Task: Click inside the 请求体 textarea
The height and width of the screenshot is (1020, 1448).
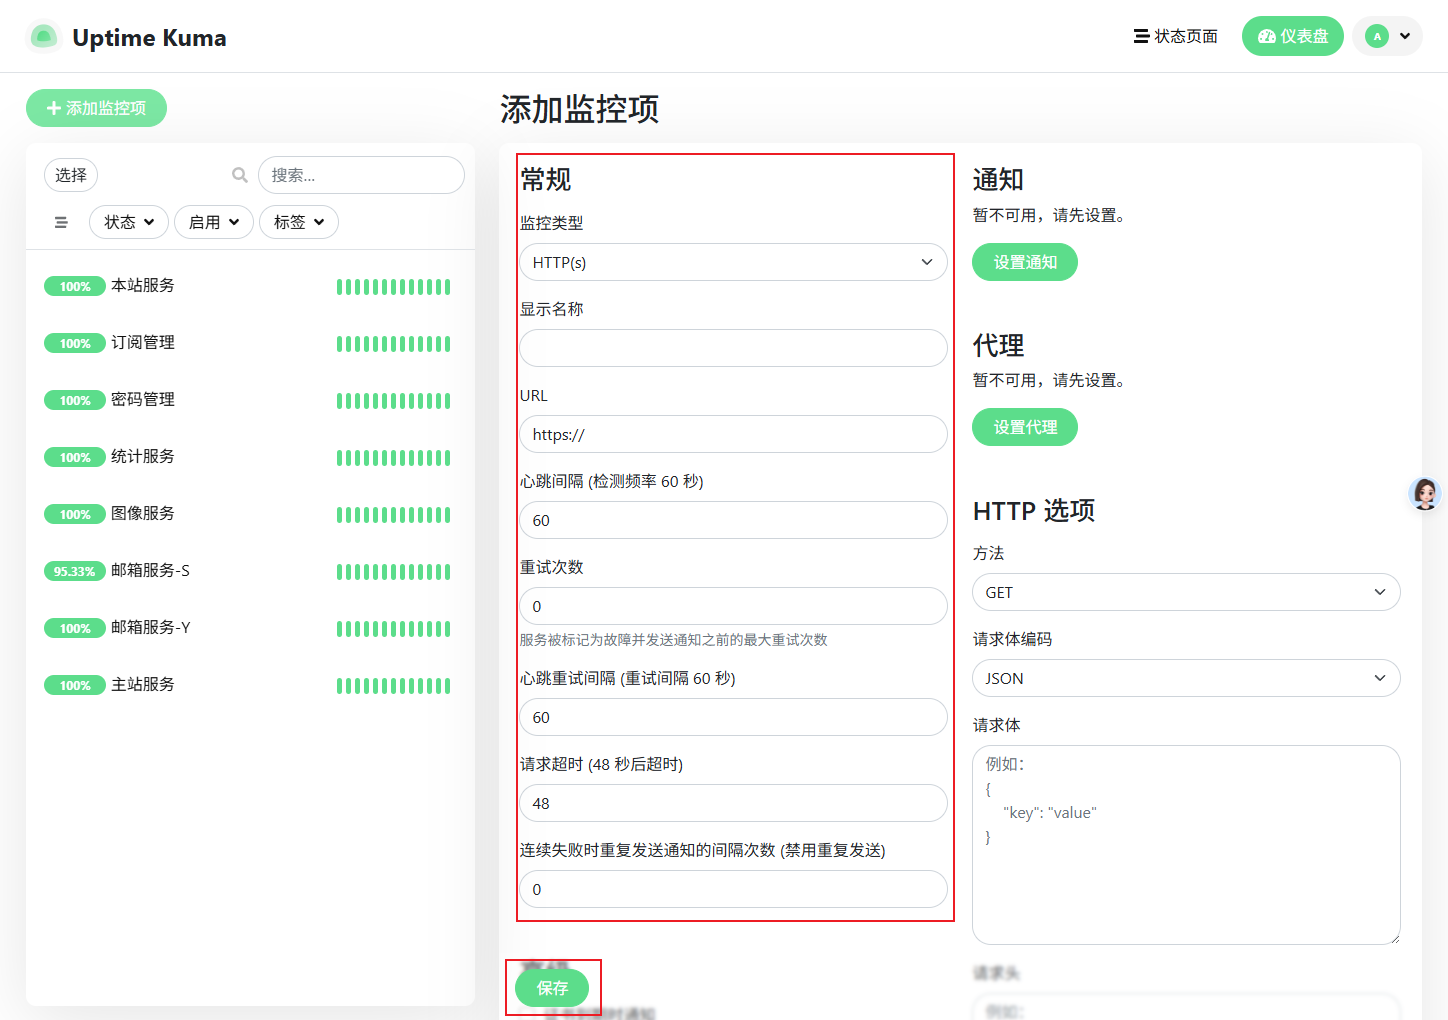Action: (1186, 845)
